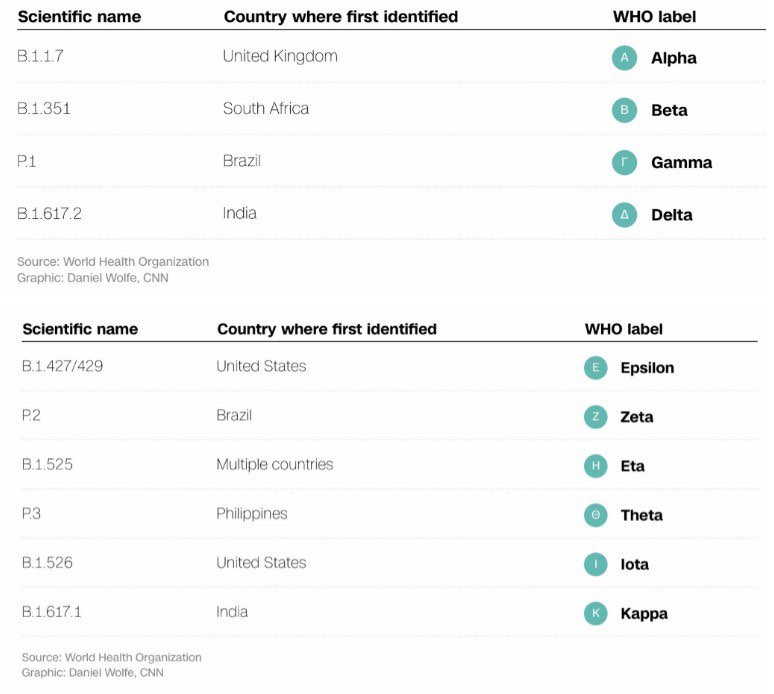
Task: Click the 'Philippines' country cell
Action: (x=251, y=514)
